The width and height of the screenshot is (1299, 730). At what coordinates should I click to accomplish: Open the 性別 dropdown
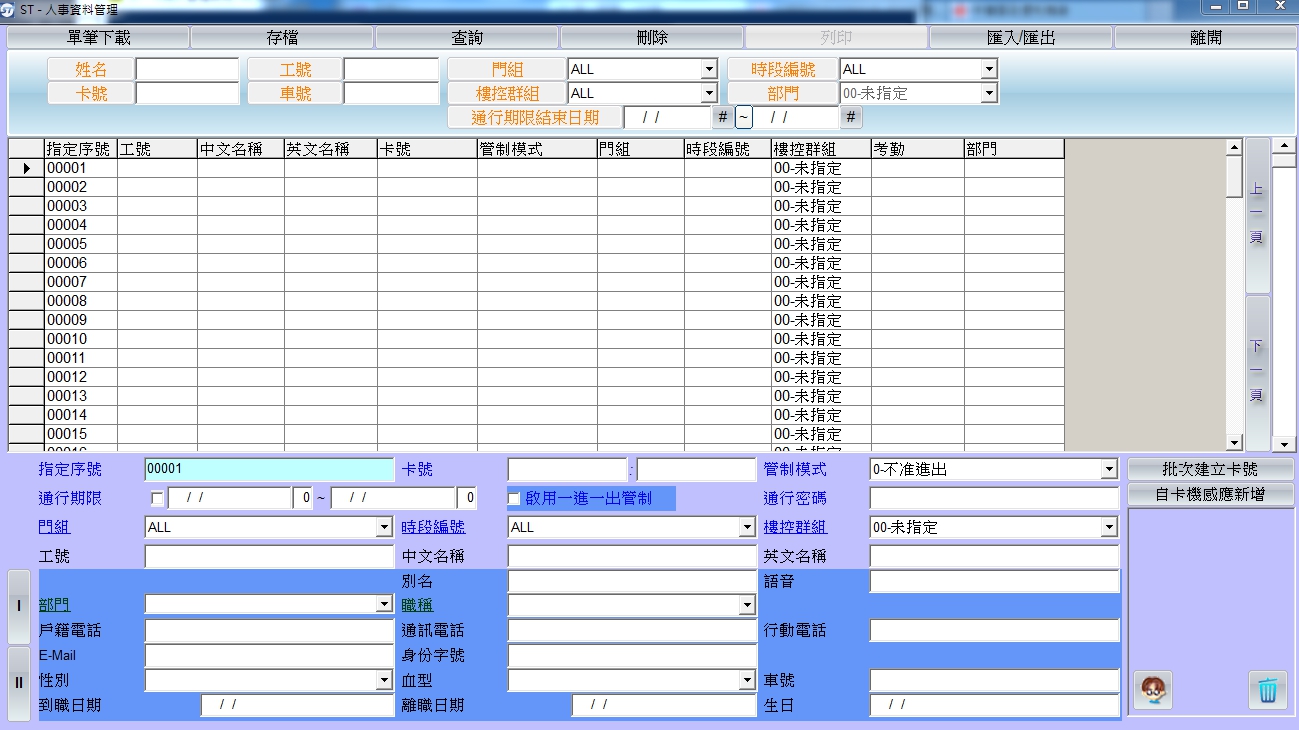(x=384, y=681)
